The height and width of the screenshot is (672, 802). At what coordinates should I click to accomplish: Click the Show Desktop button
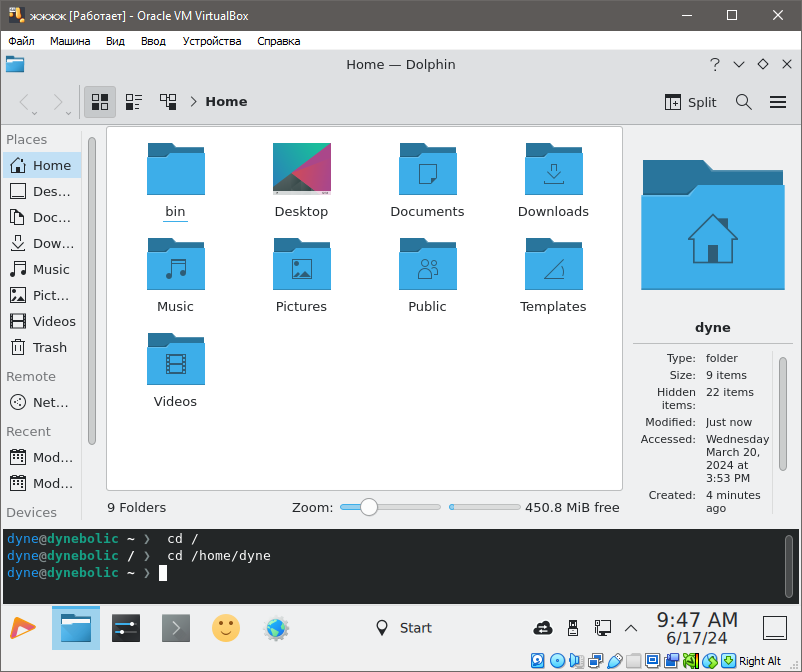coord(775,628)
